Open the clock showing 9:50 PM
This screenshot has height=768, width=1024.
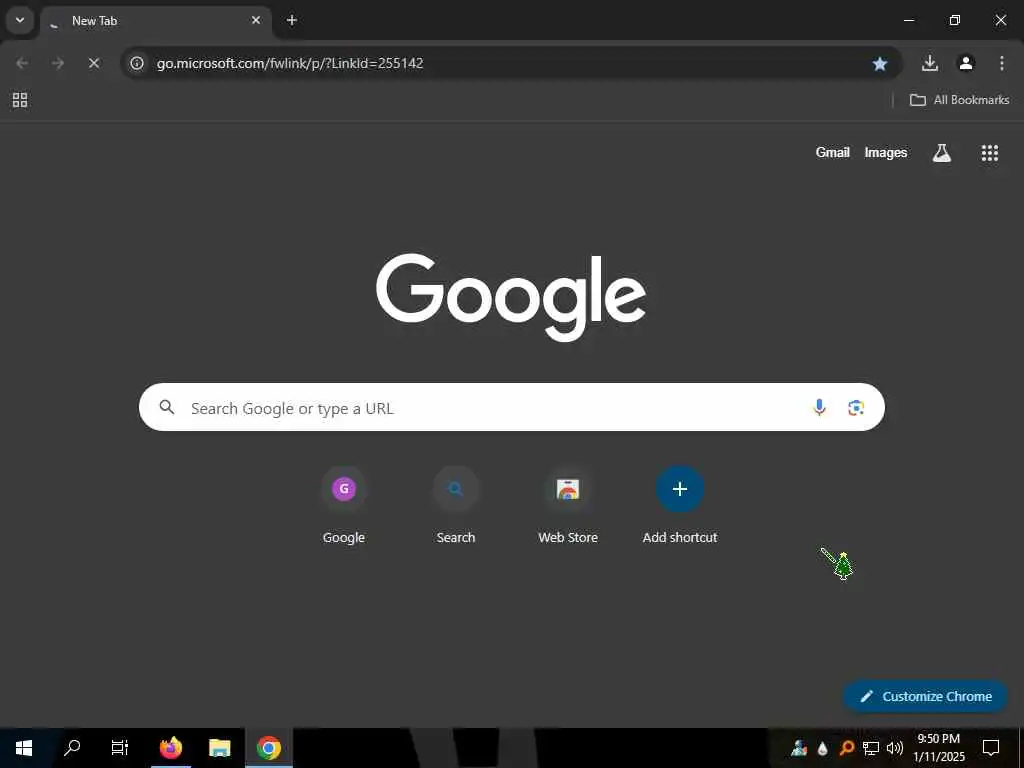(938, 748)
